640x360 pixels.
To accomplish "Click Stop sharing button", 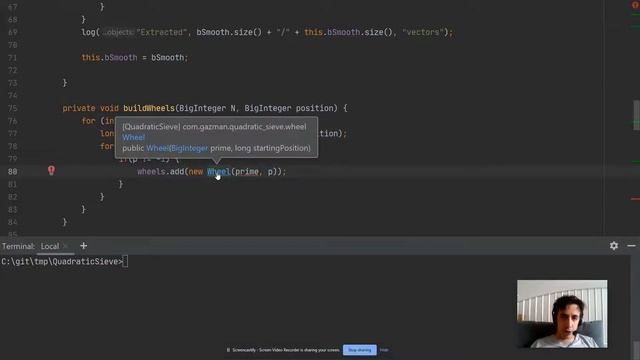I will (360, 350).
